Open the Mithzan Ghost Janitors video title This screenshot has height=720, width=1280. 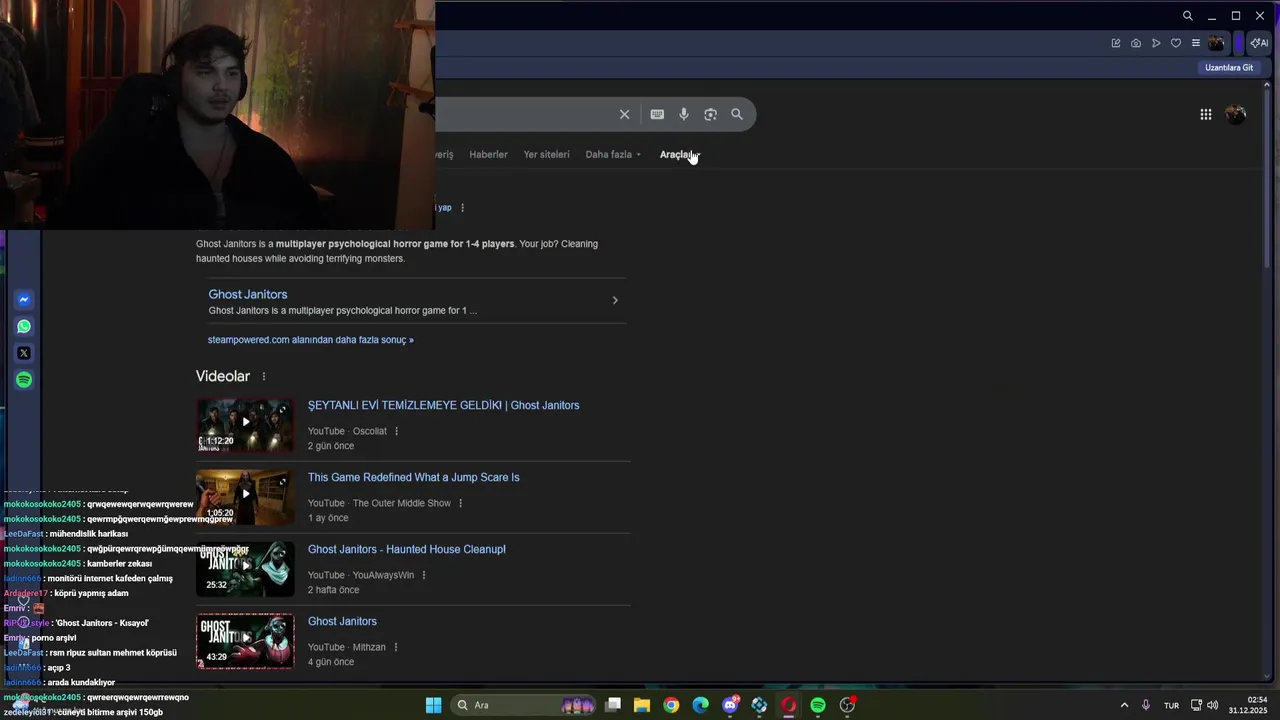tap(342, 621)
